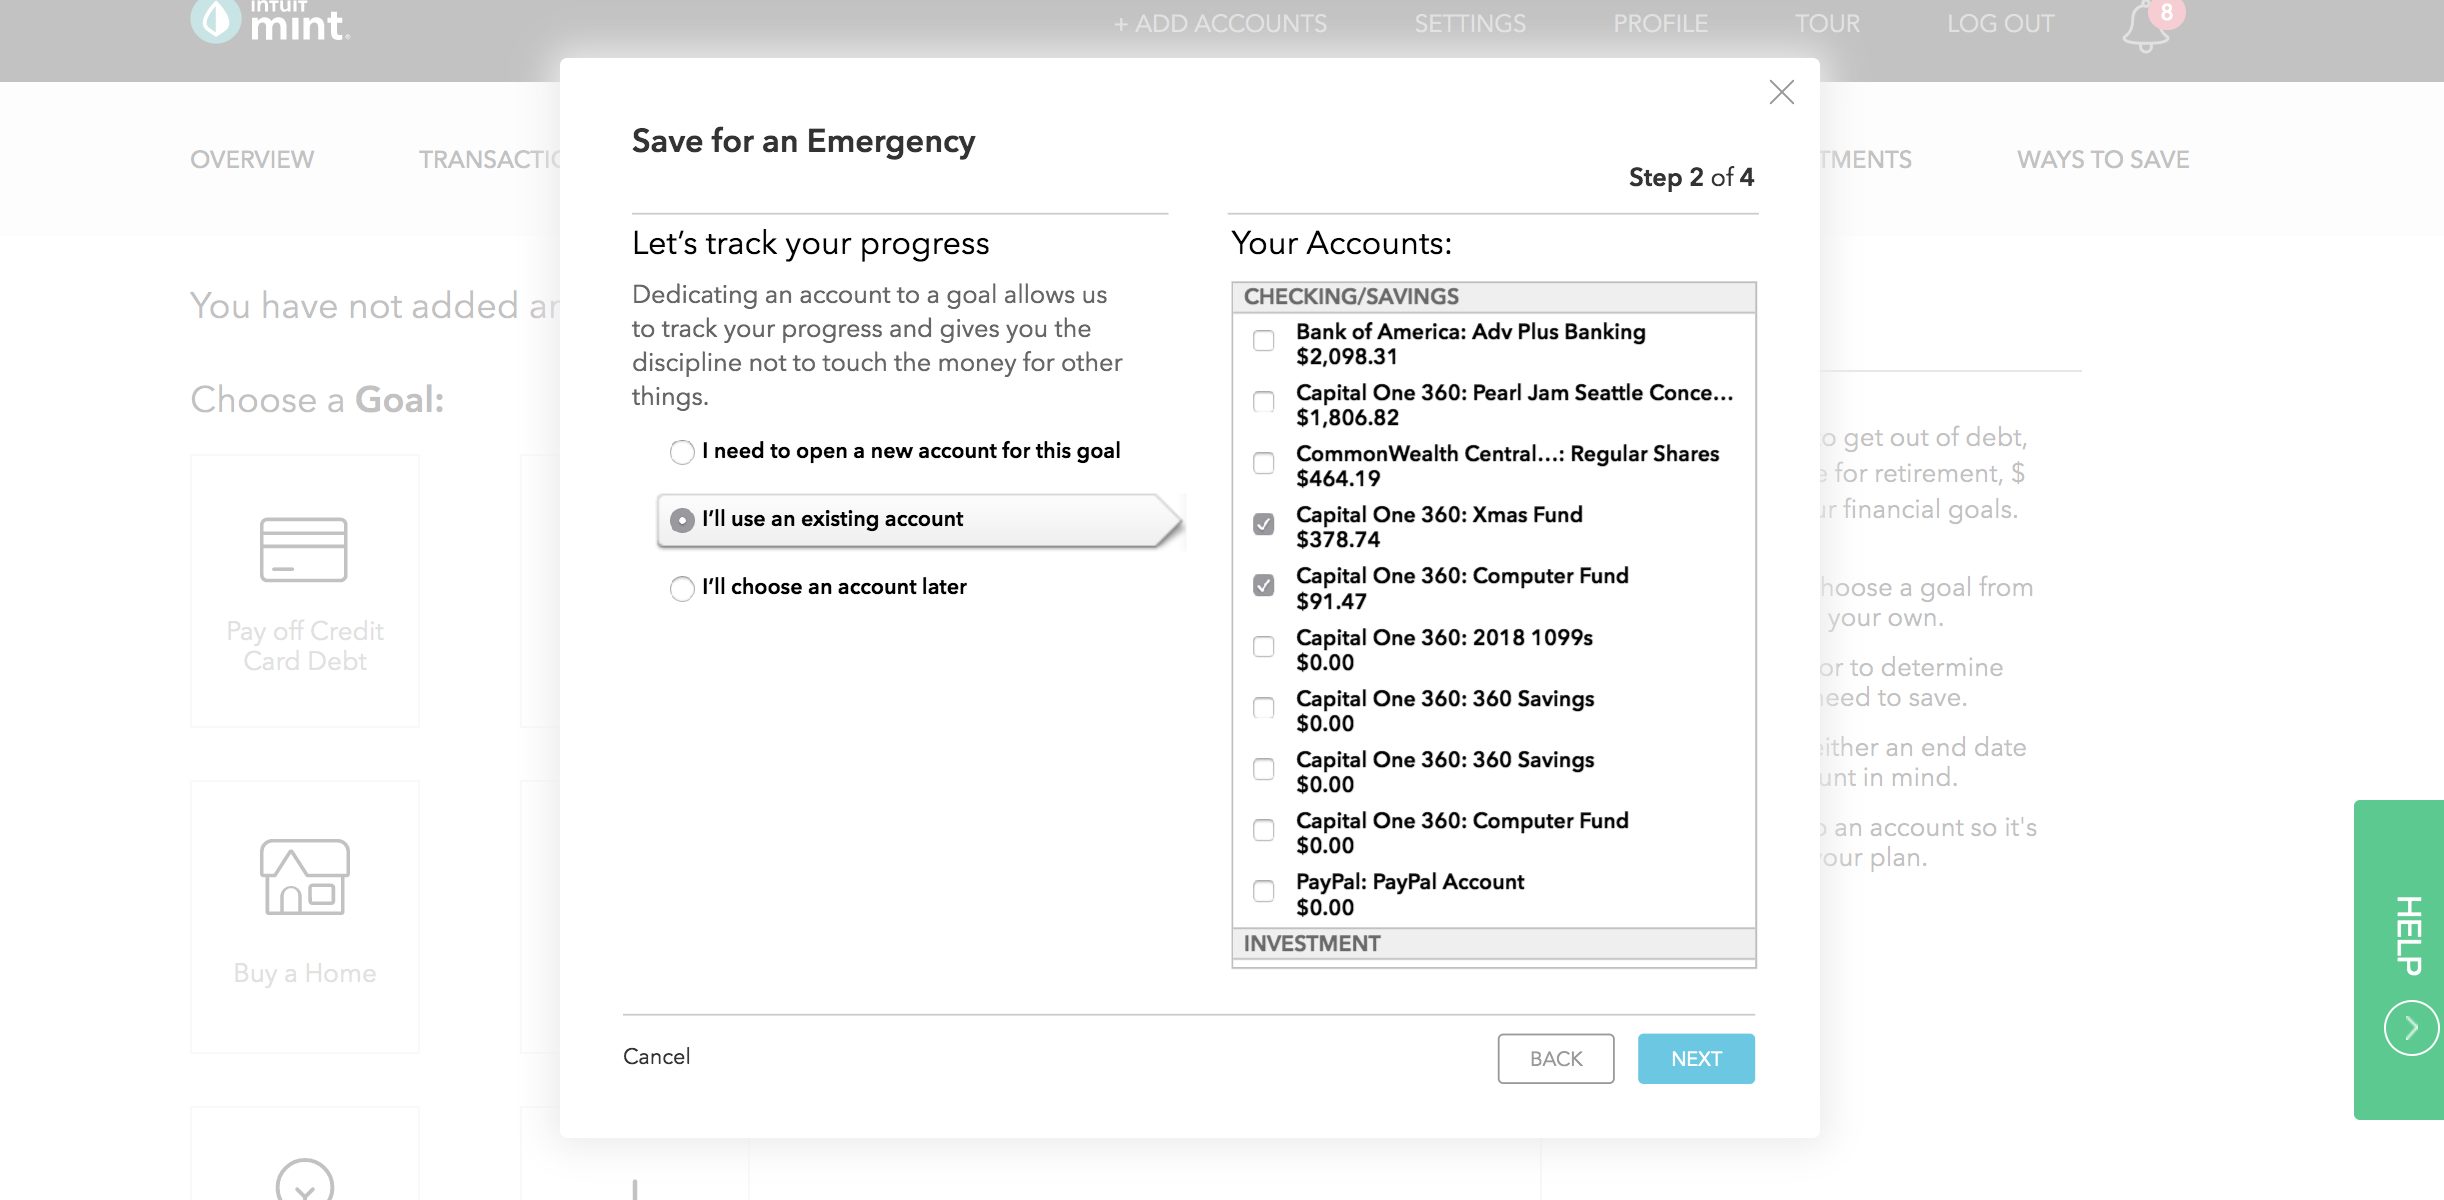This screenshot has width=2444, height=1200.
Task: Click the Pay off Credit Card icon
Action: [x=306, y=552]
